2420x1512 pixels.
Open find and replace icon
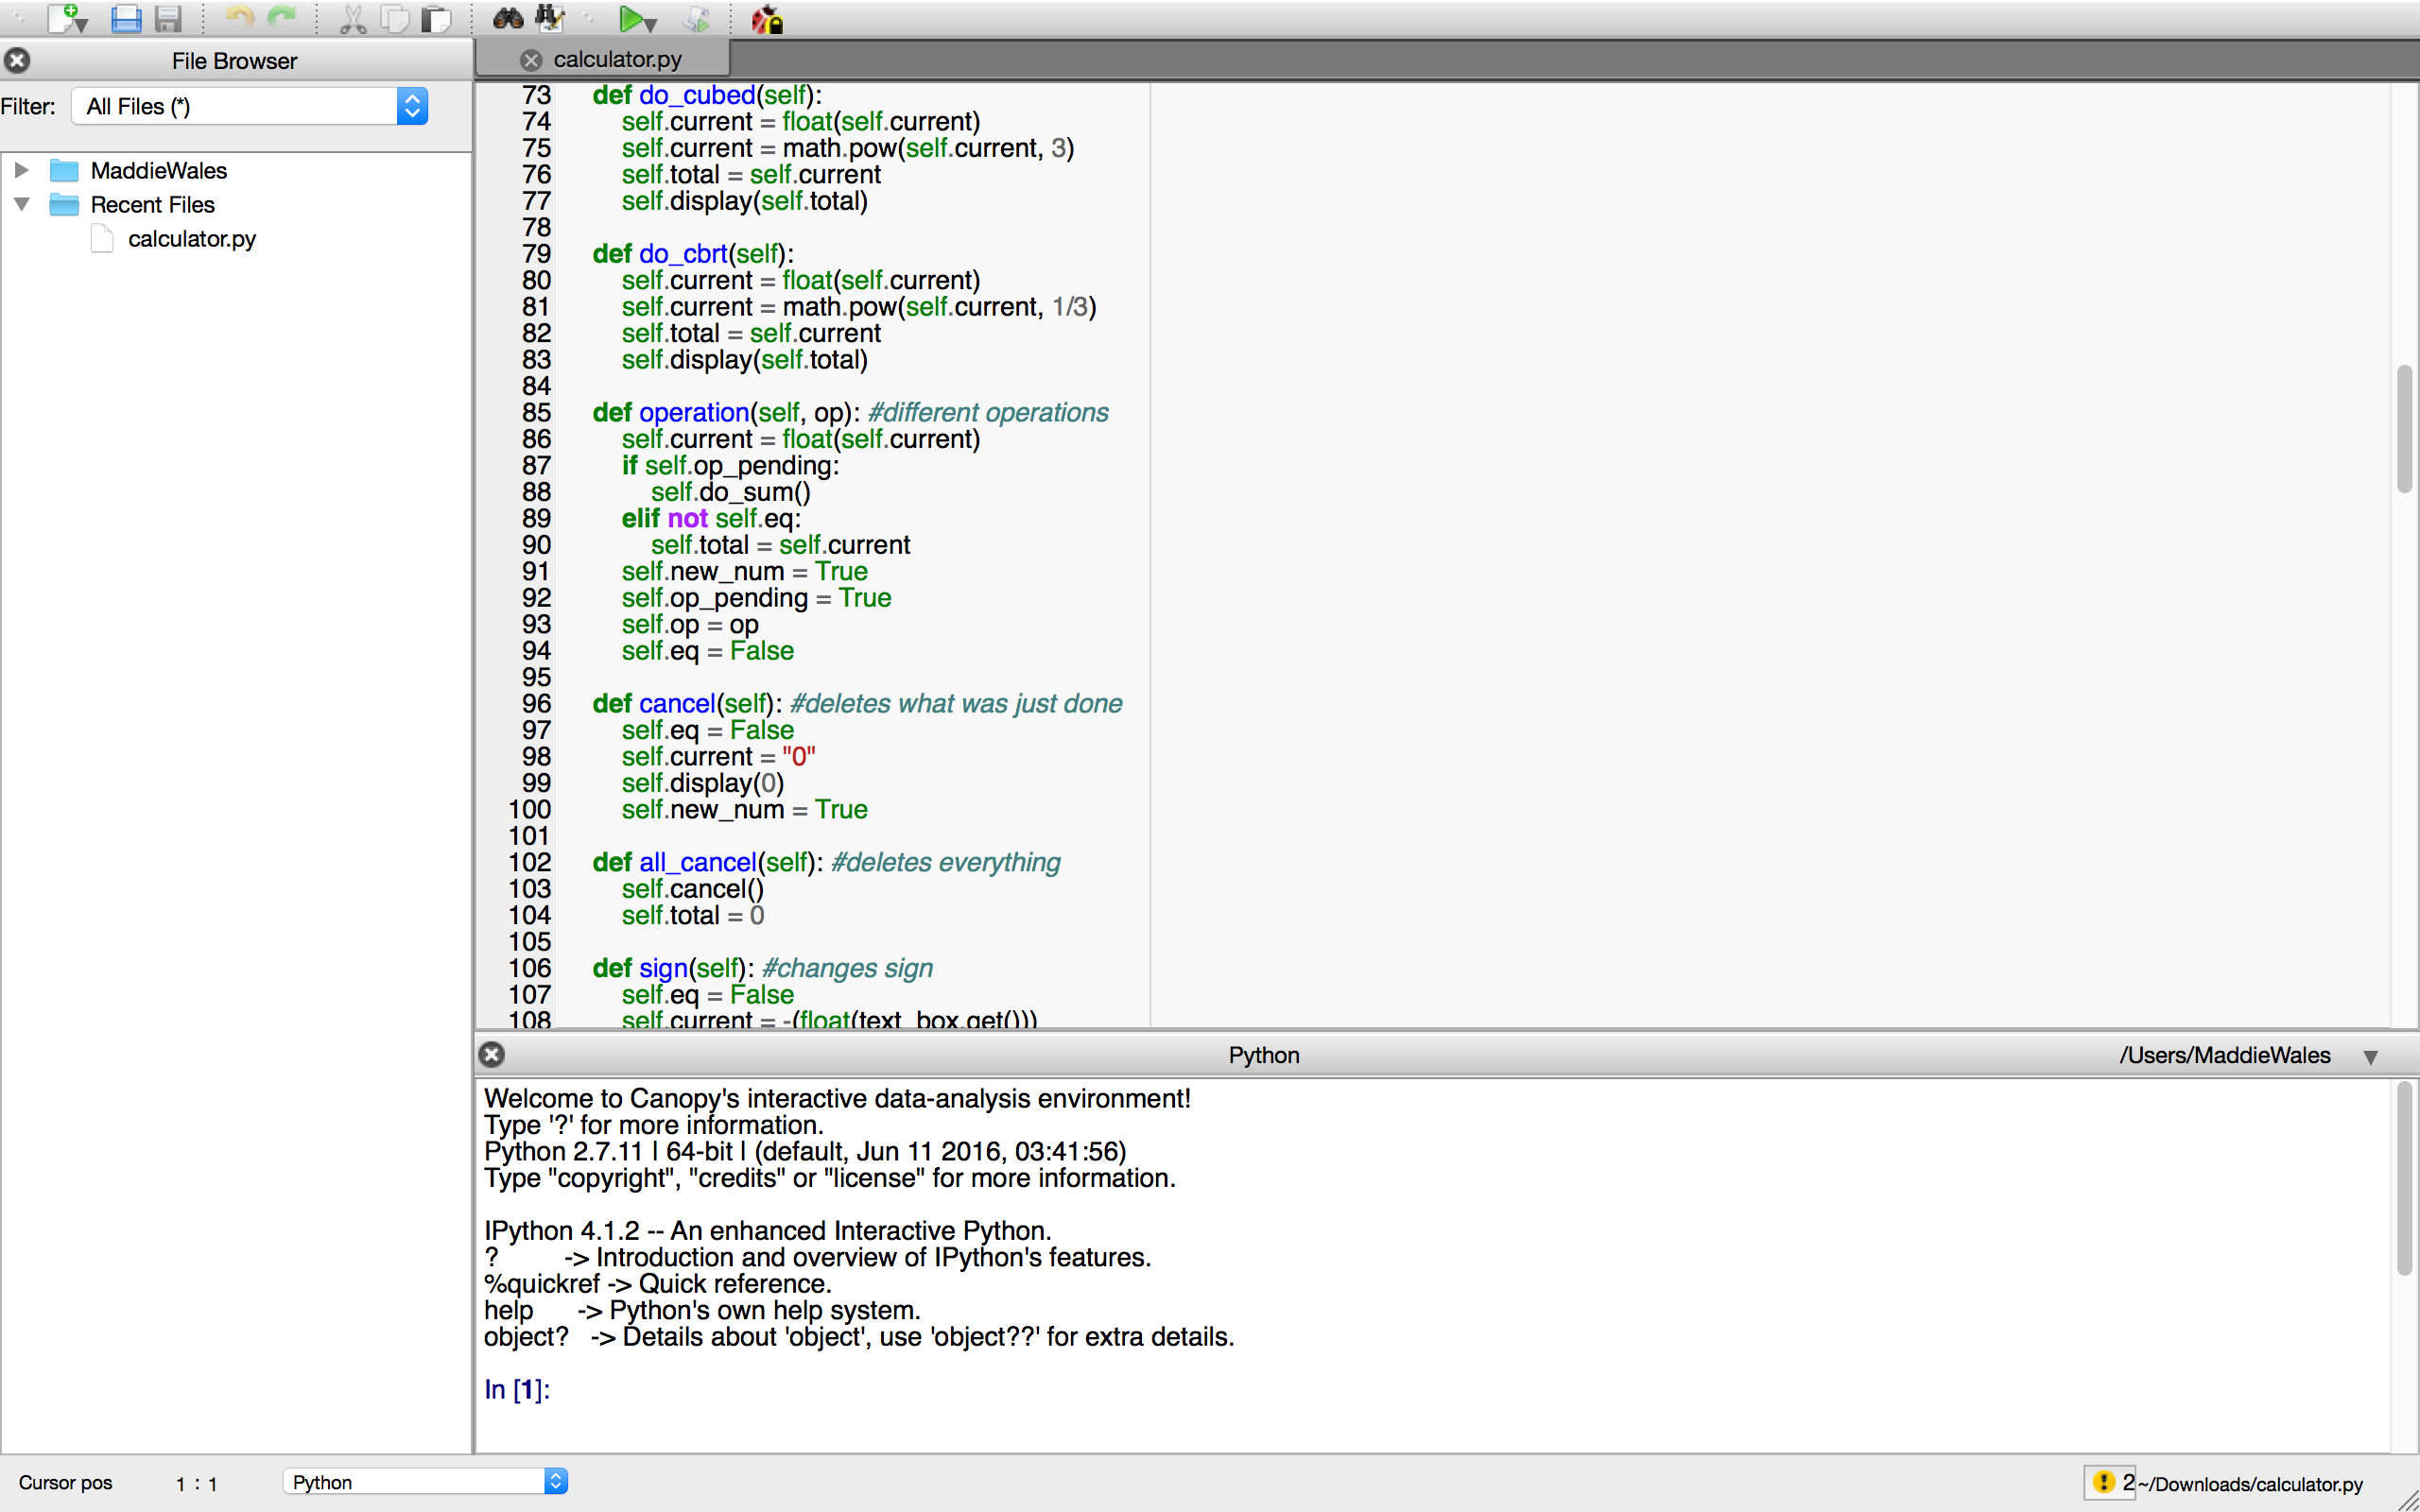(x=550, y=18)
